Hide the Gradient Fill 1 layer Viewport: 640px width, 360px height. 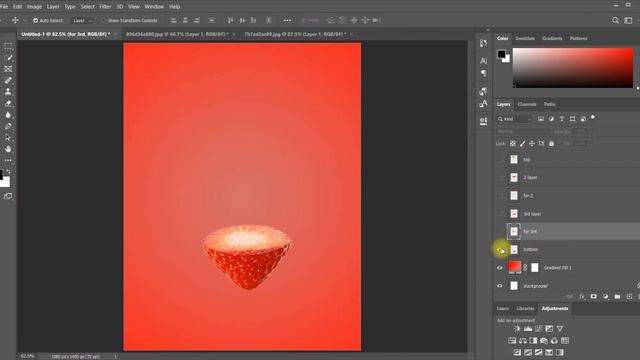[500, 268]
